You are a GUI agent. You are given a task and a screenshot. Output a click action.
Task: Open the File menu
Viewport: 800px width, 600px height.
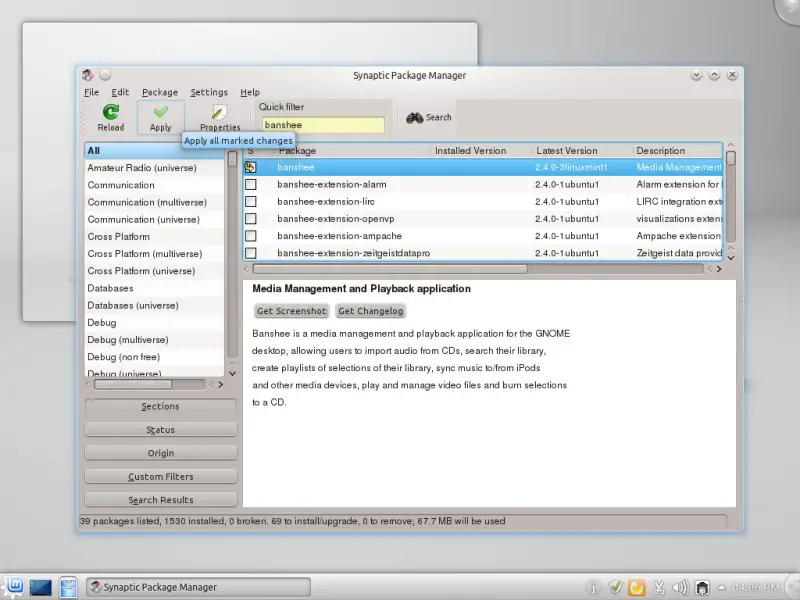[92, 92]
